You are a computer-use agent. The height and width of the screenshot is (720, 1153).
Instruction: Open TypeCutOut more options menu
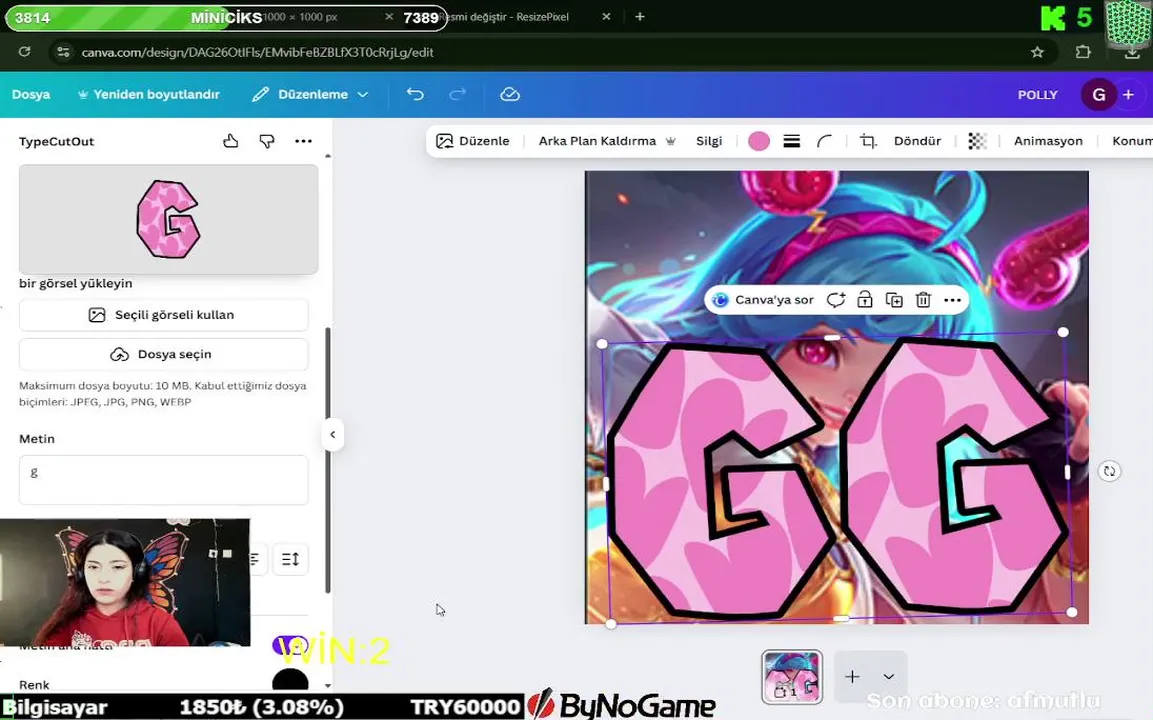[x=303, y=141]
